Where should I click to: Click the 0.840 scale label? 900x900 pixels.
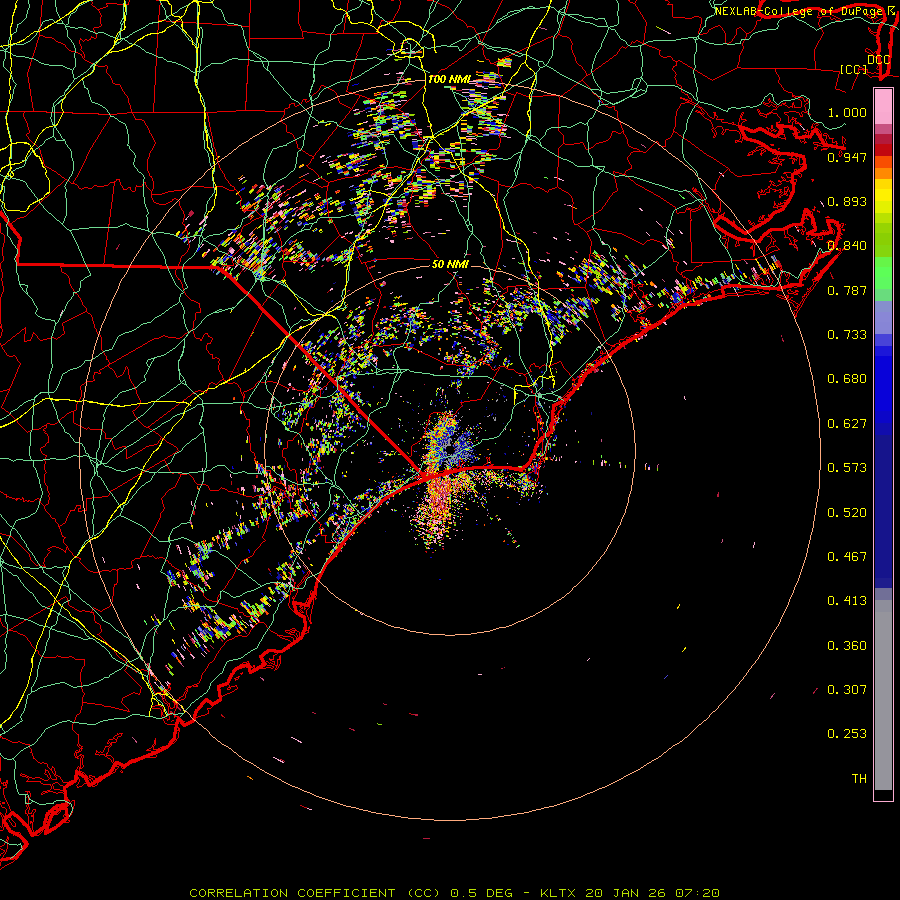click(x=847, y=246)
